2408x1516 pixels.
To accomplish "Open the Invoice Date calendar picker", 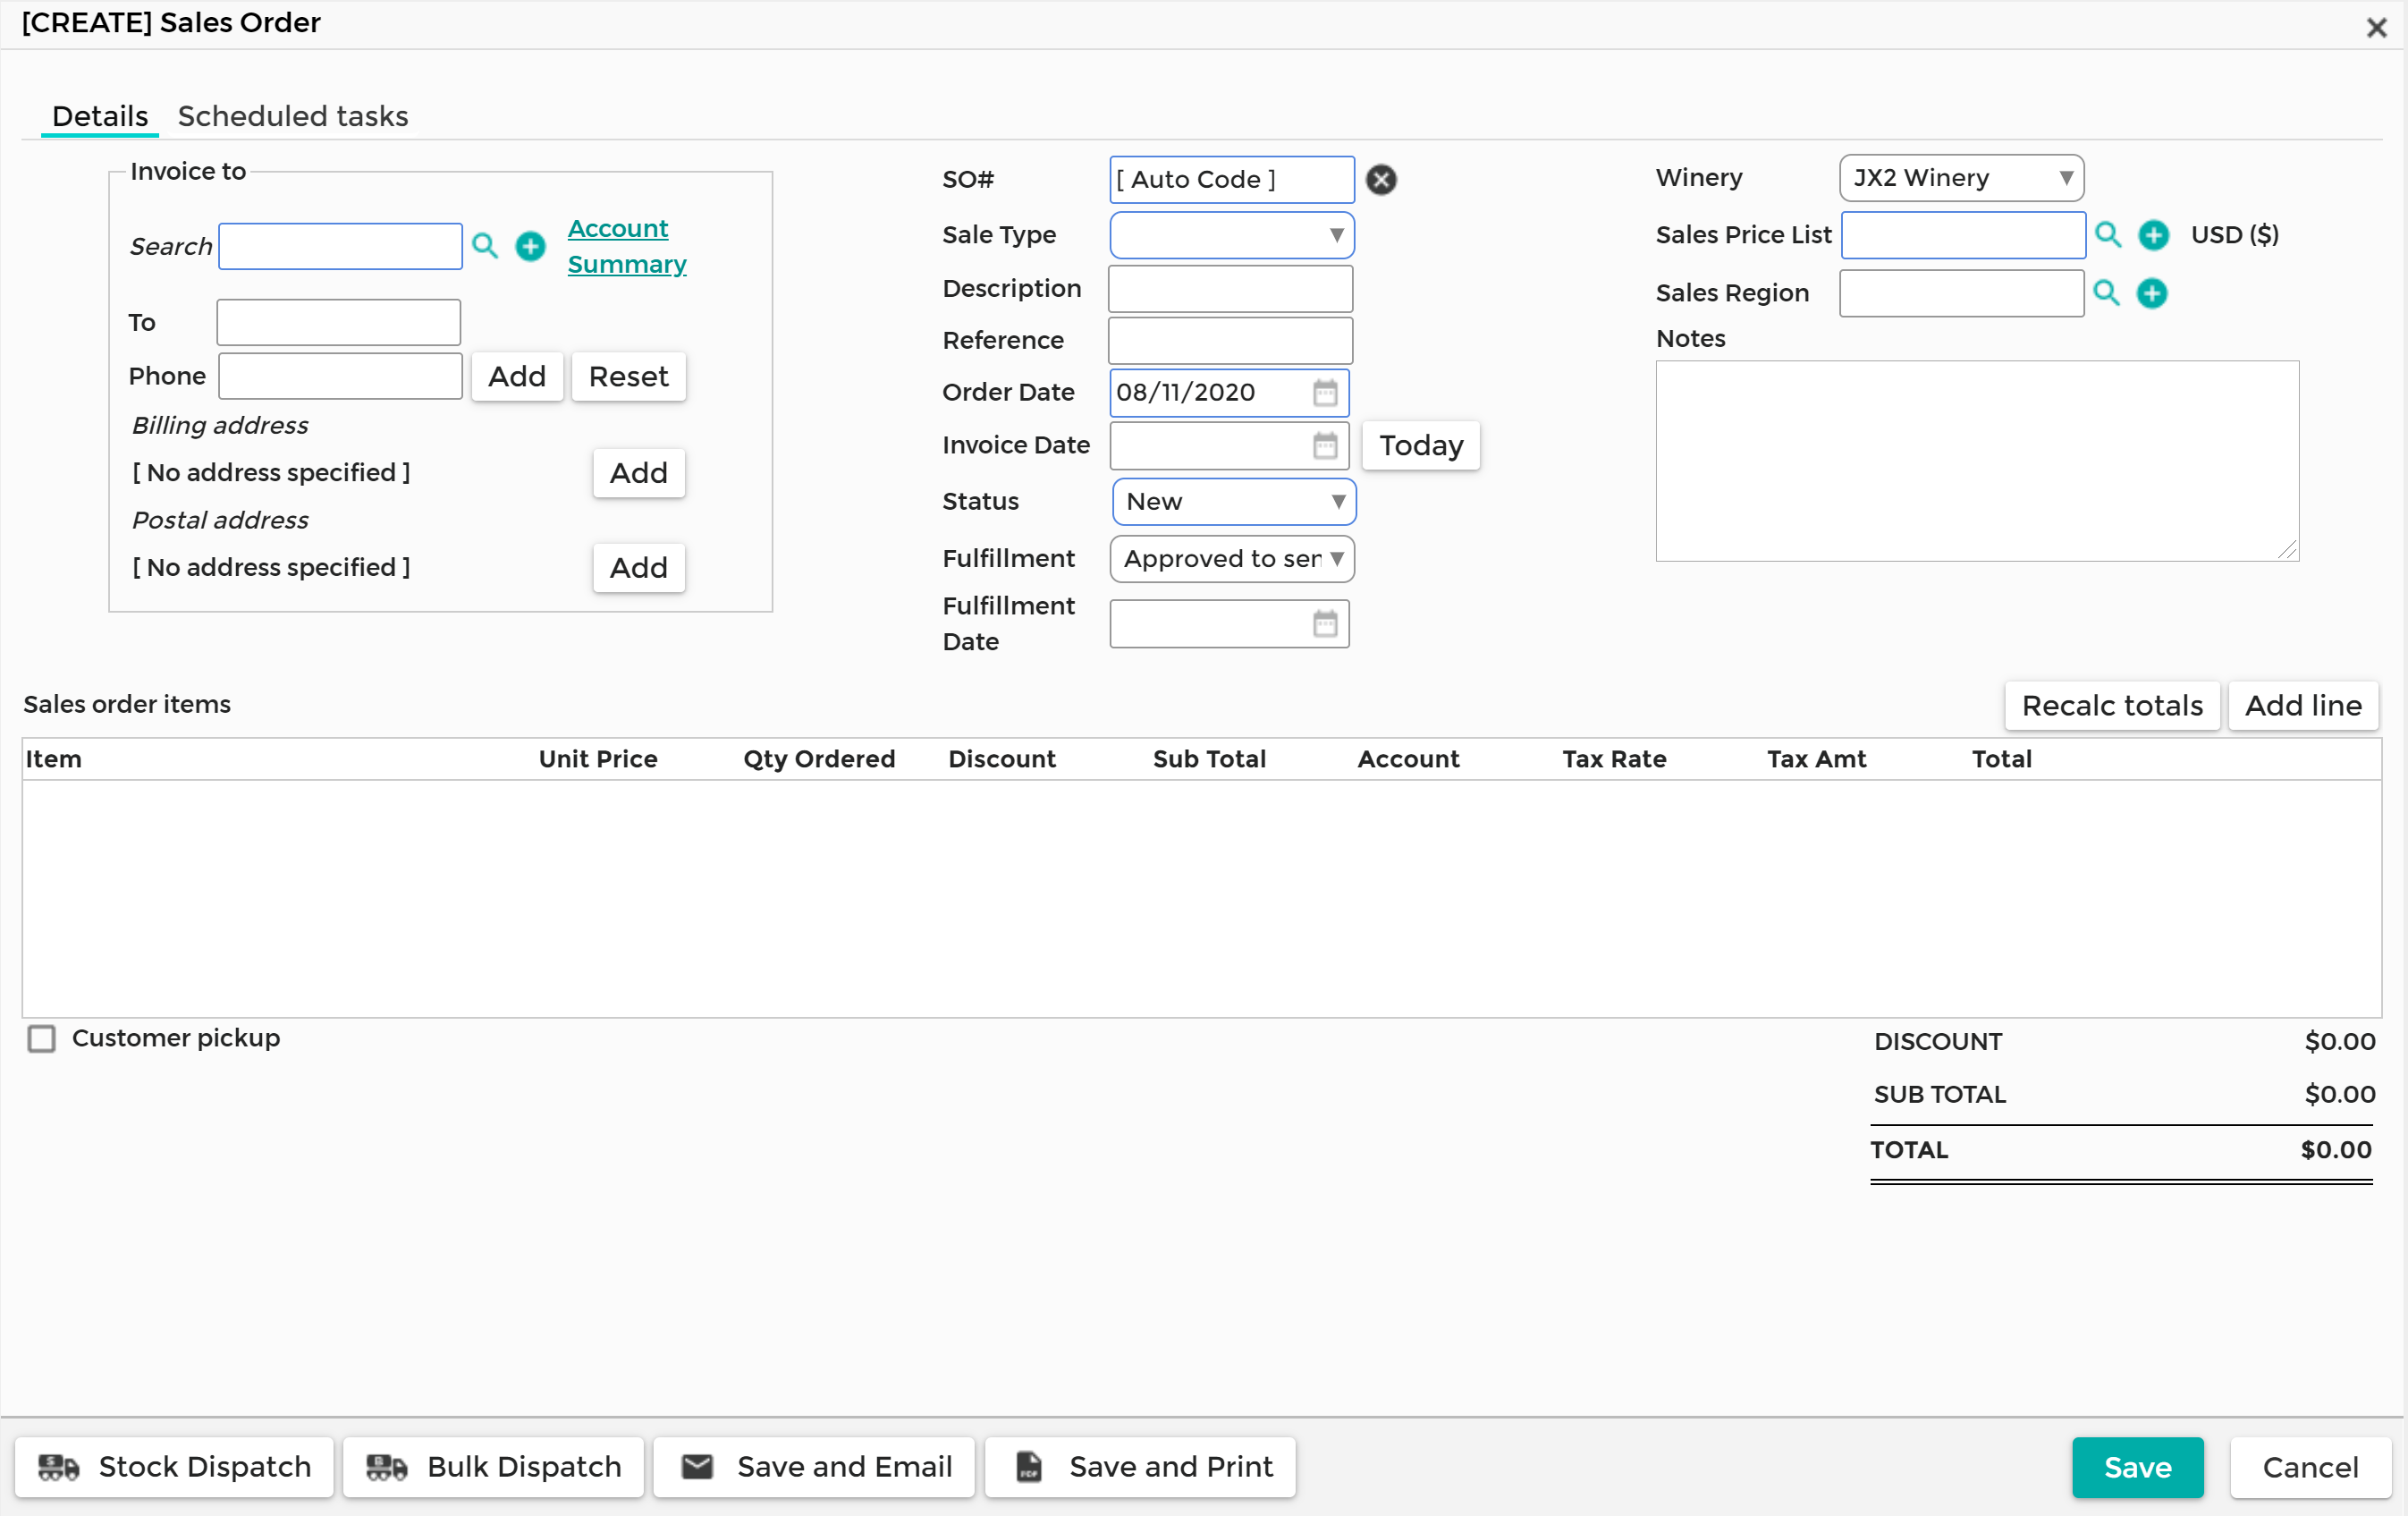I will [x=1325, y=445].
